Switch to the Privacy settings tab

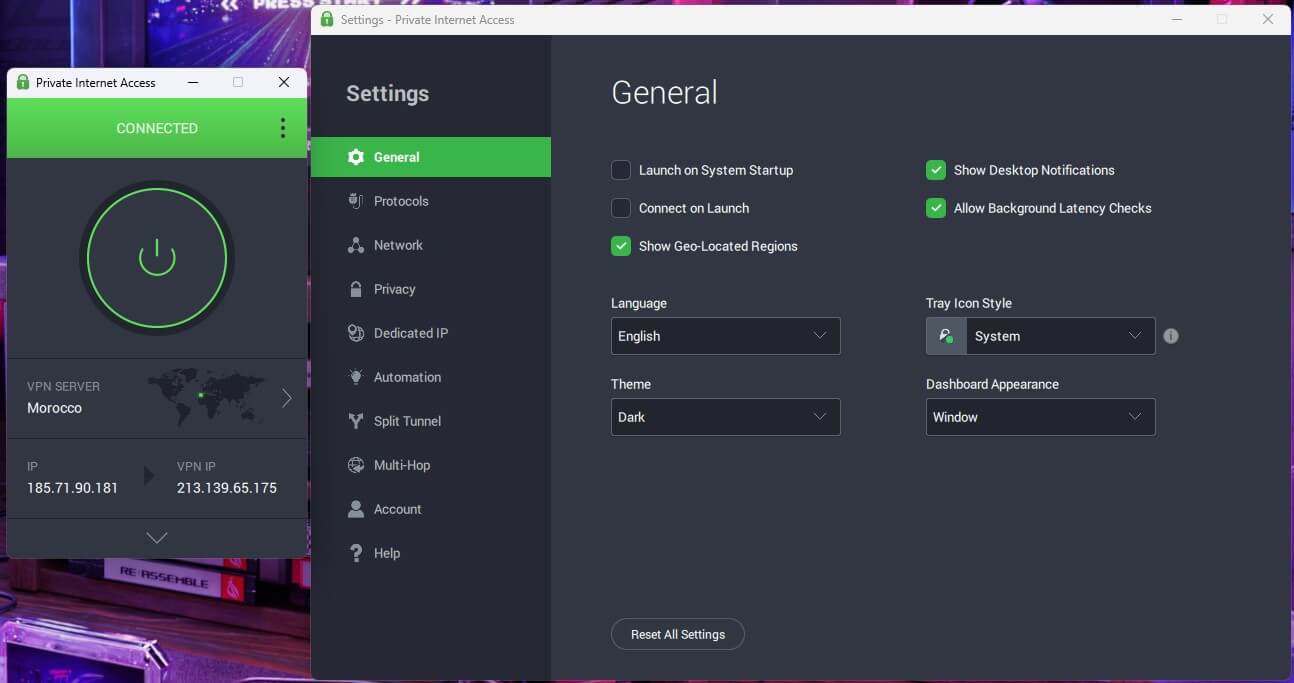431,289
